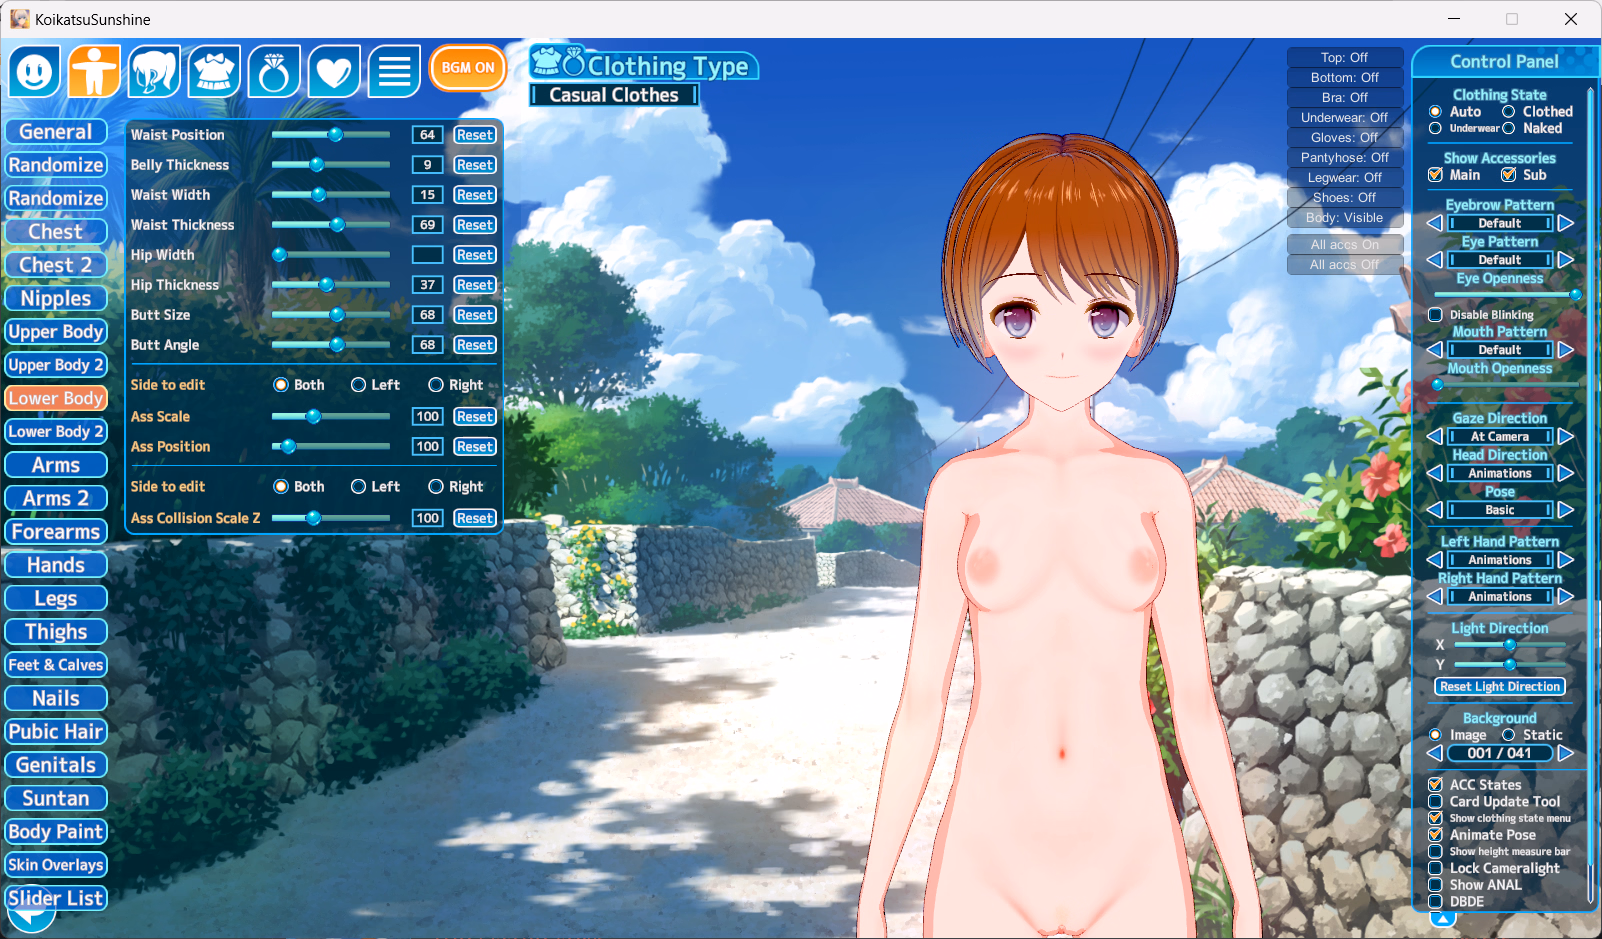Adjust the Butt Size slider

337,315
